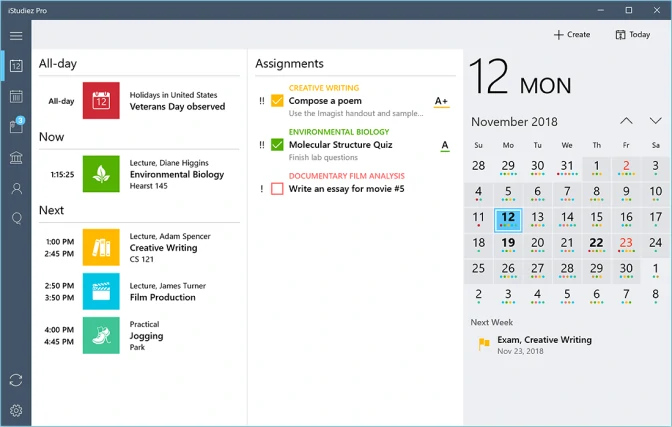The width and height of the screenshot is (672, 427).
Task: Open the A grade on Molecular Structure Quiz
Action: tap(445, 146)
